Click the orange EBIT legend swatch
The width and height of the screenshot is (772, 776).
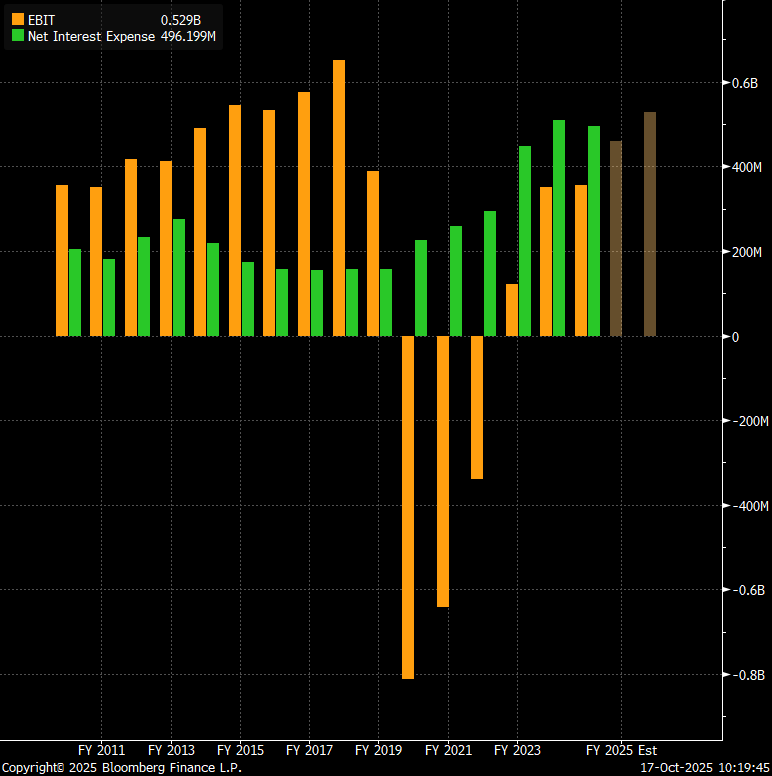[18, 19]
